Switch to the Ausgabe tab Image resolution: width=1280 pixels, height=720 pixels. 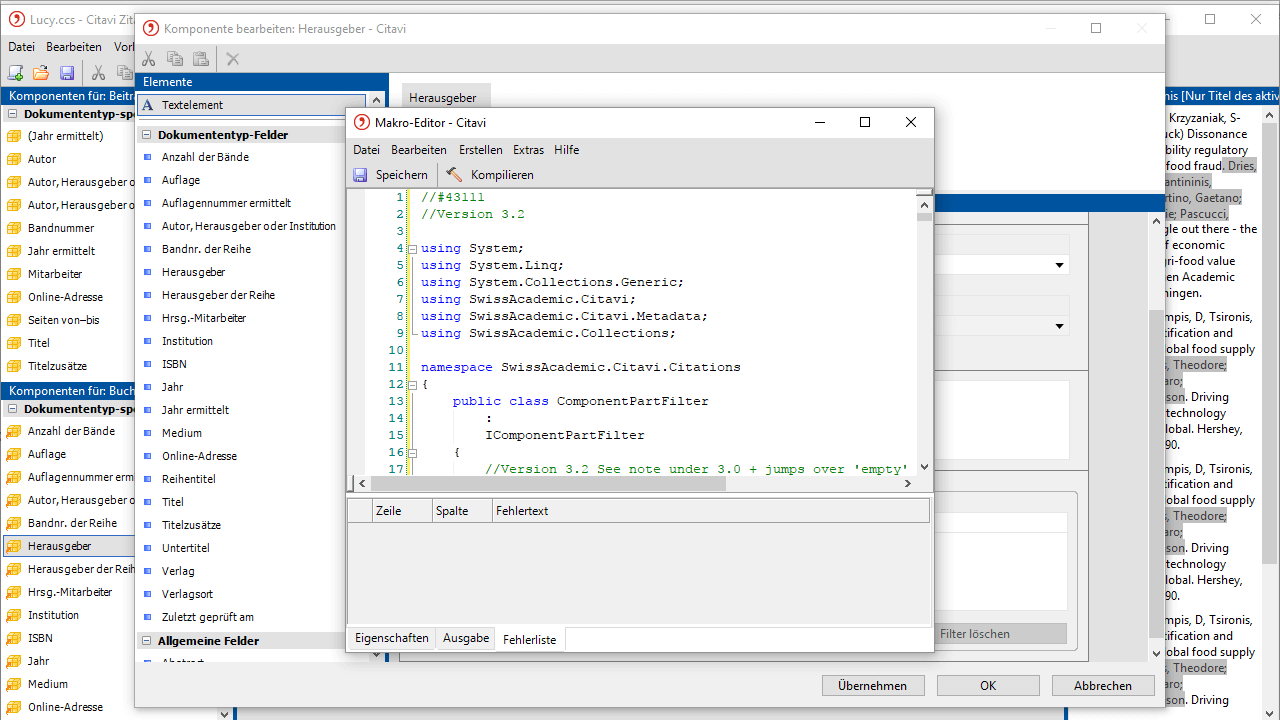click(x=466, y=638)
